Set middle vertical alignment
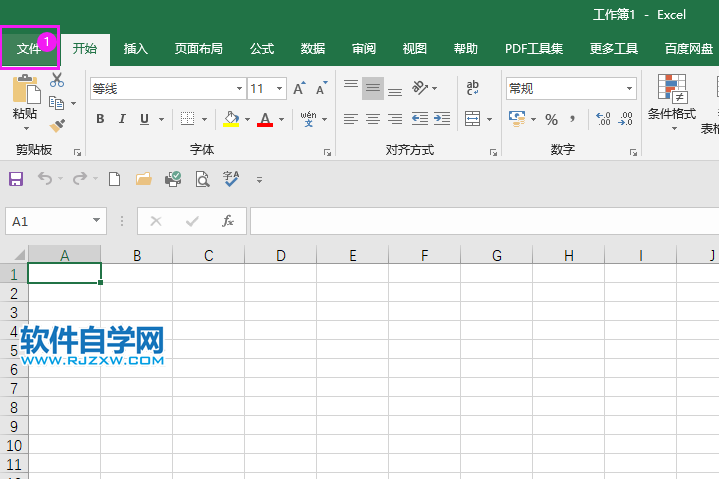This screenshot has height=479, width=719. coord(373,88)
